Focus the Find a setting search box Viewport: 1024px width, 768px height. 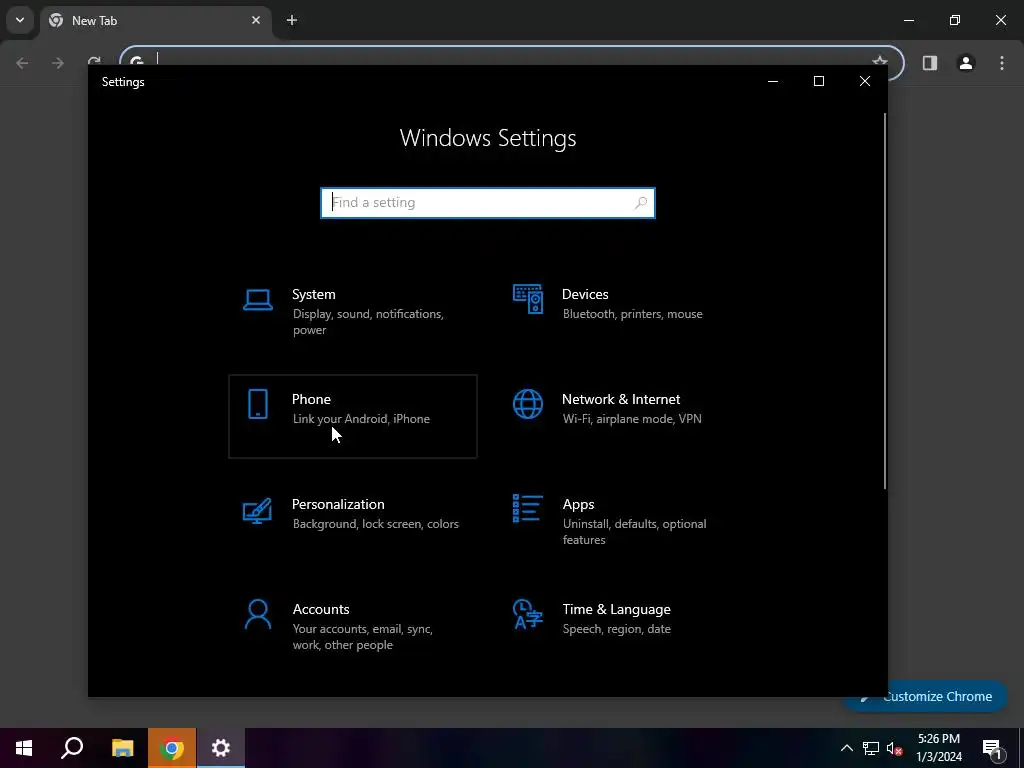[487, 202]
